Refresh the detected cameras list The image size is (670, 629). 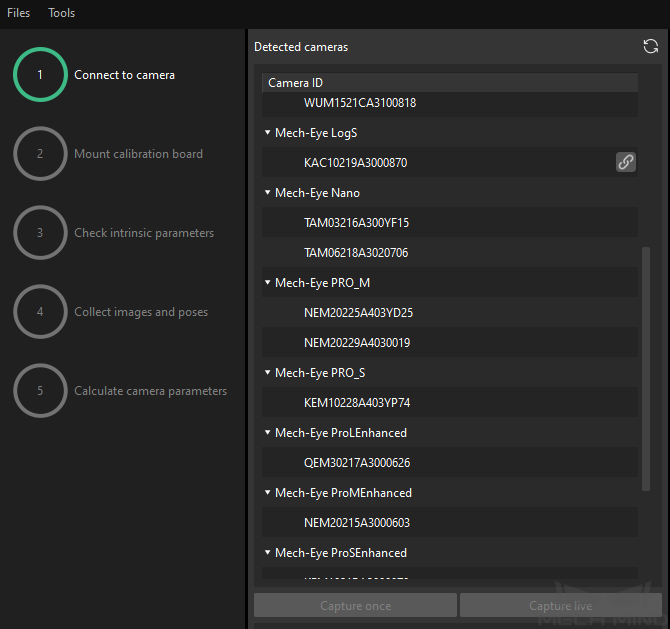[650, 47]
